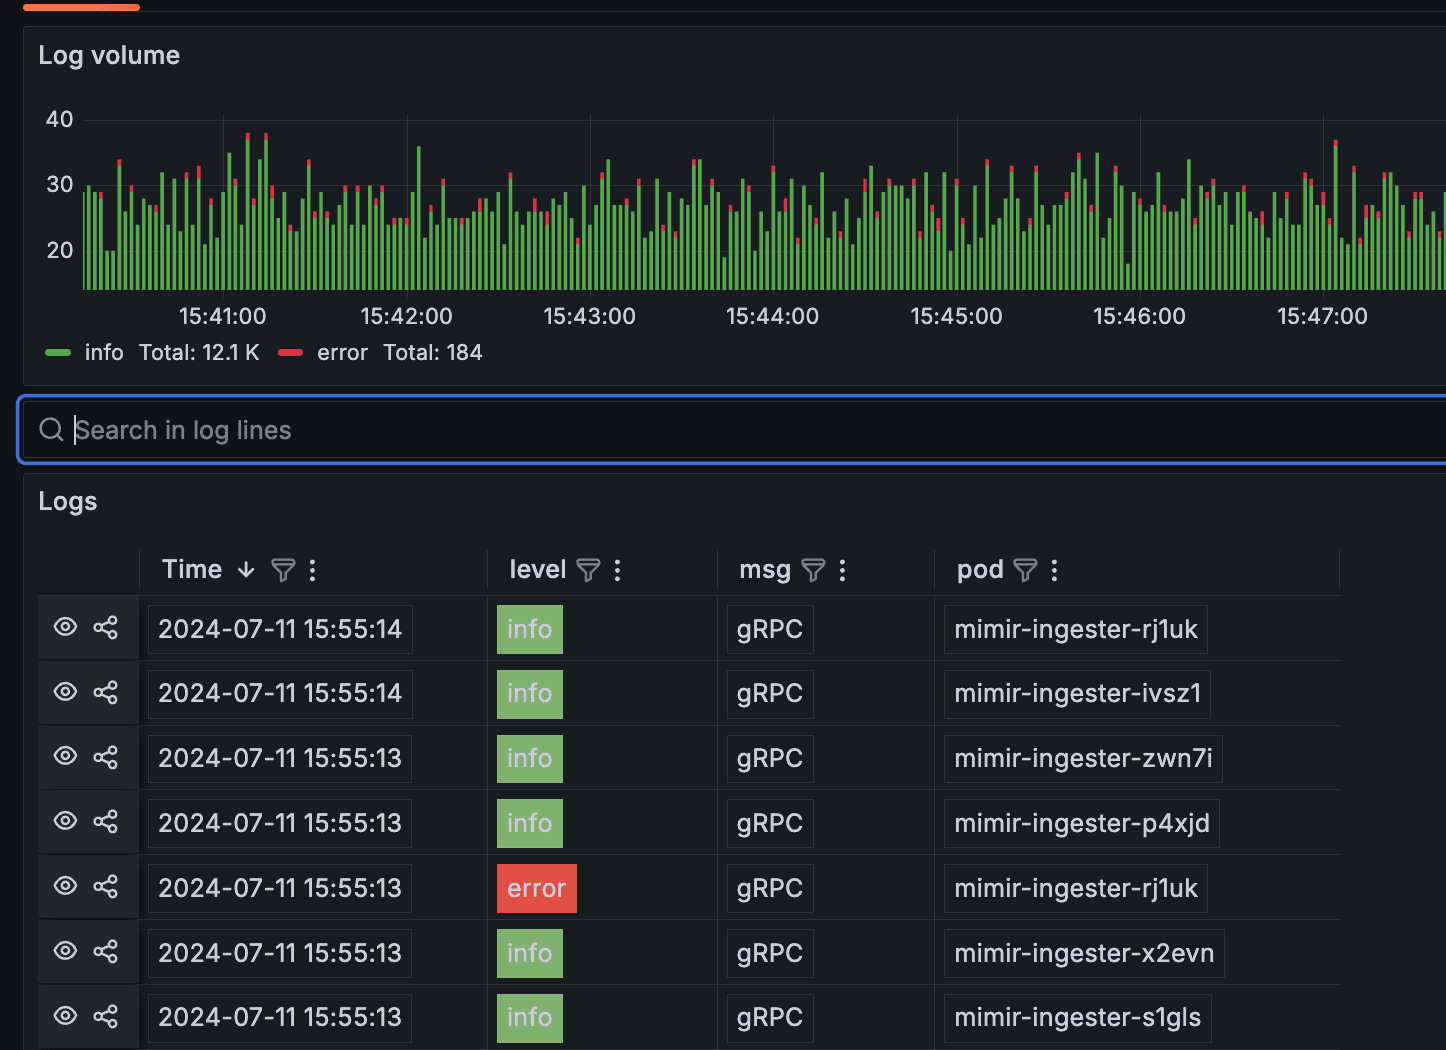The image size is (1446, 1050).
Task: Toggle eye icon on the error row
Action: [x=65, y=887]
